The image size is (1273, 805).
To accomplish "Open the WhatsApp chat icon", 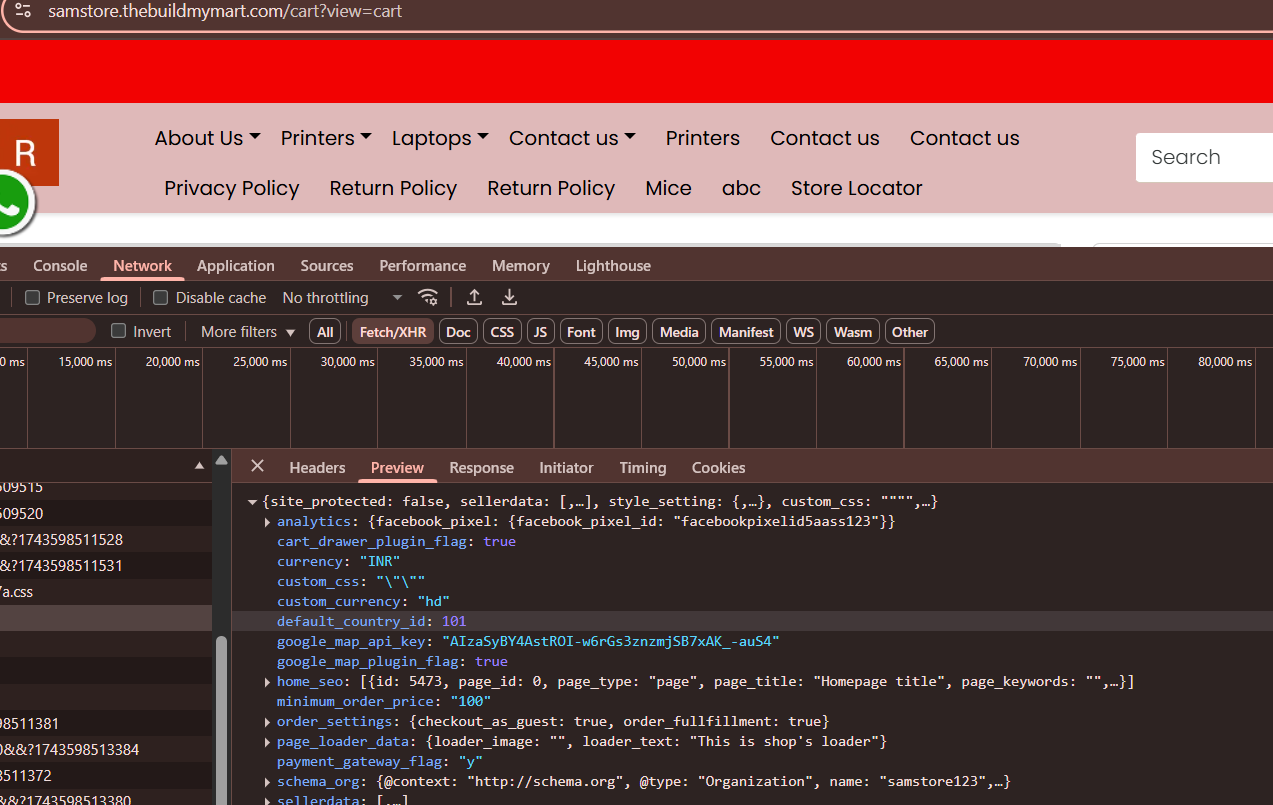I will tap(8, 204).
